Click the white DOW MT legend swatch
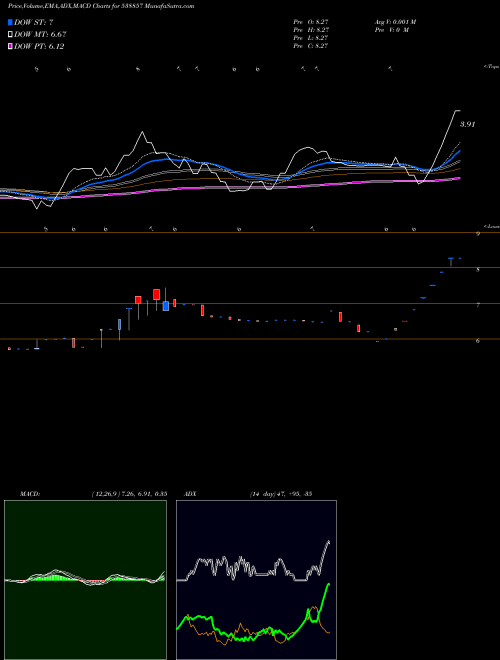Screen dimensions: 500x660 (x=10, y=35)
